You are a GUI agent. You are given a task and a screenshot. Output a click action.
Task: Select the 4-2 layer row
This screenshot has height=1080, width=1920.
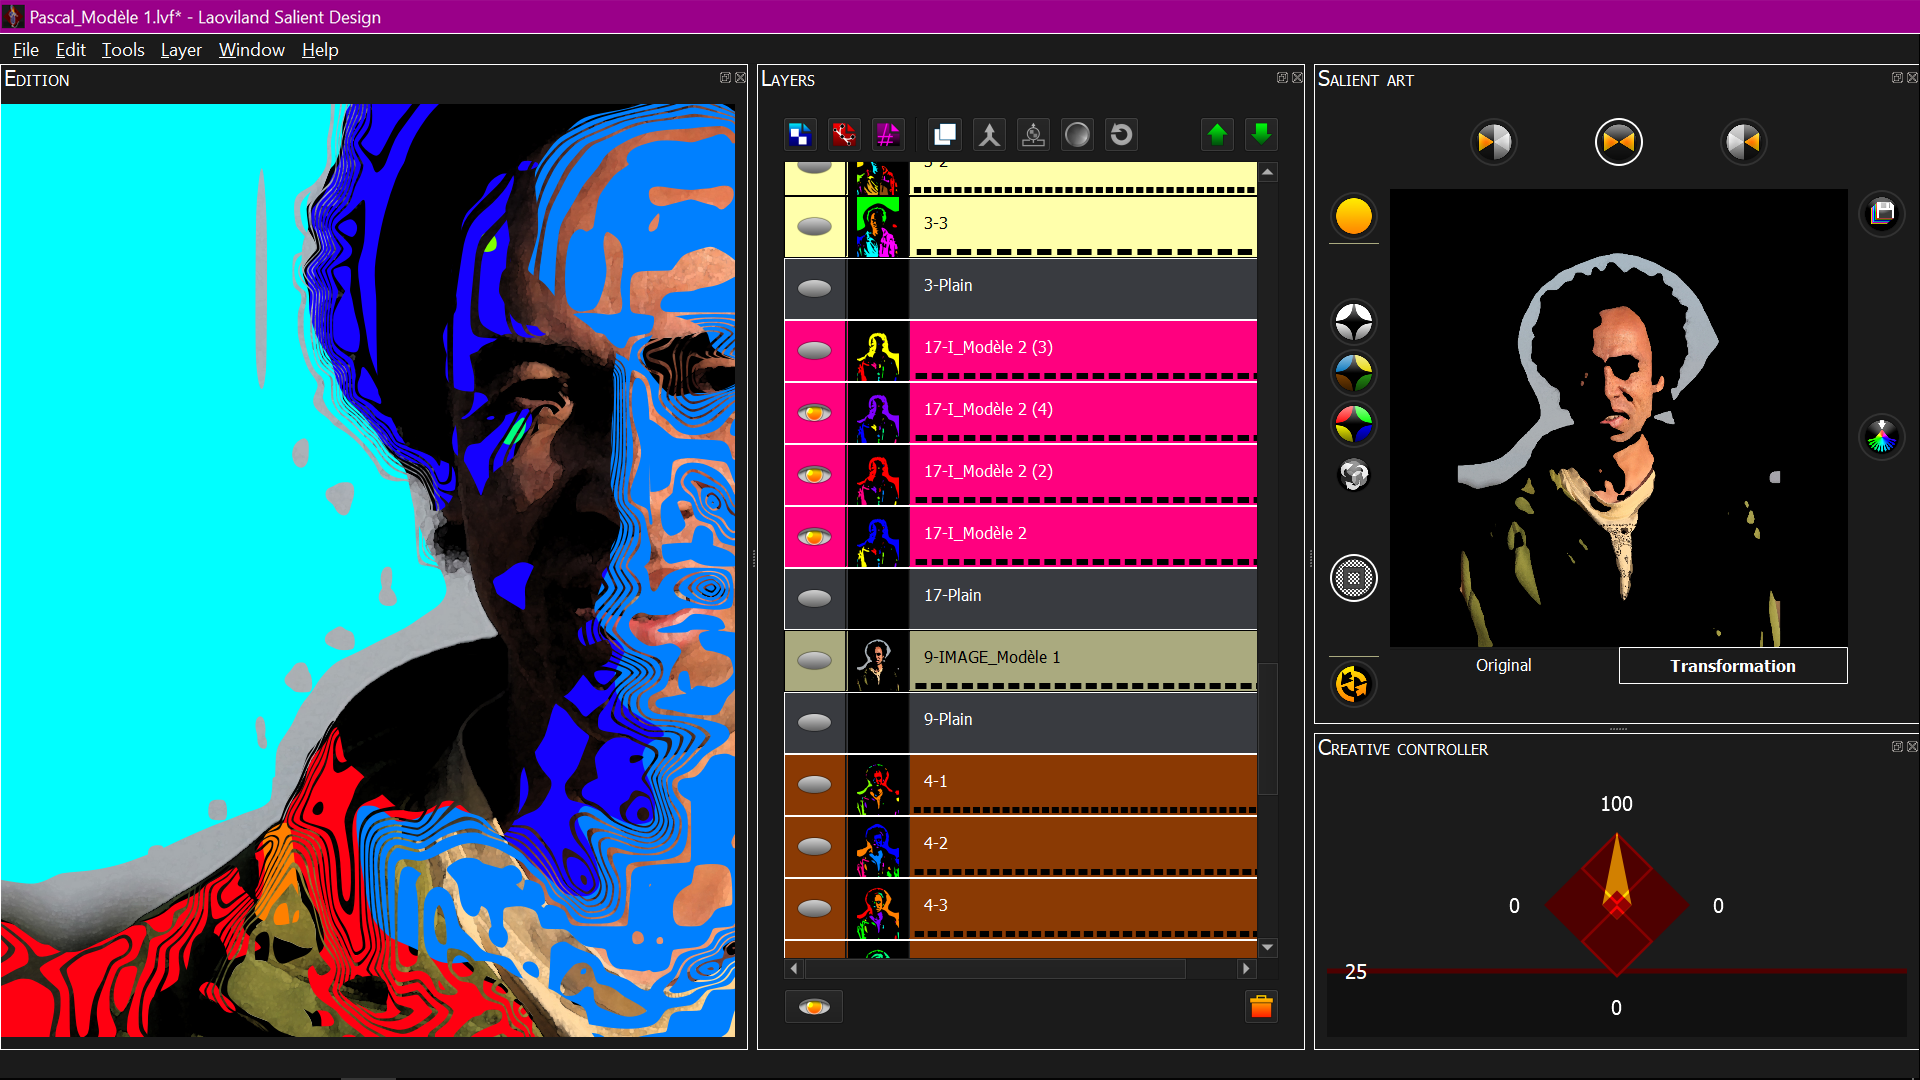coord(1083,846)
